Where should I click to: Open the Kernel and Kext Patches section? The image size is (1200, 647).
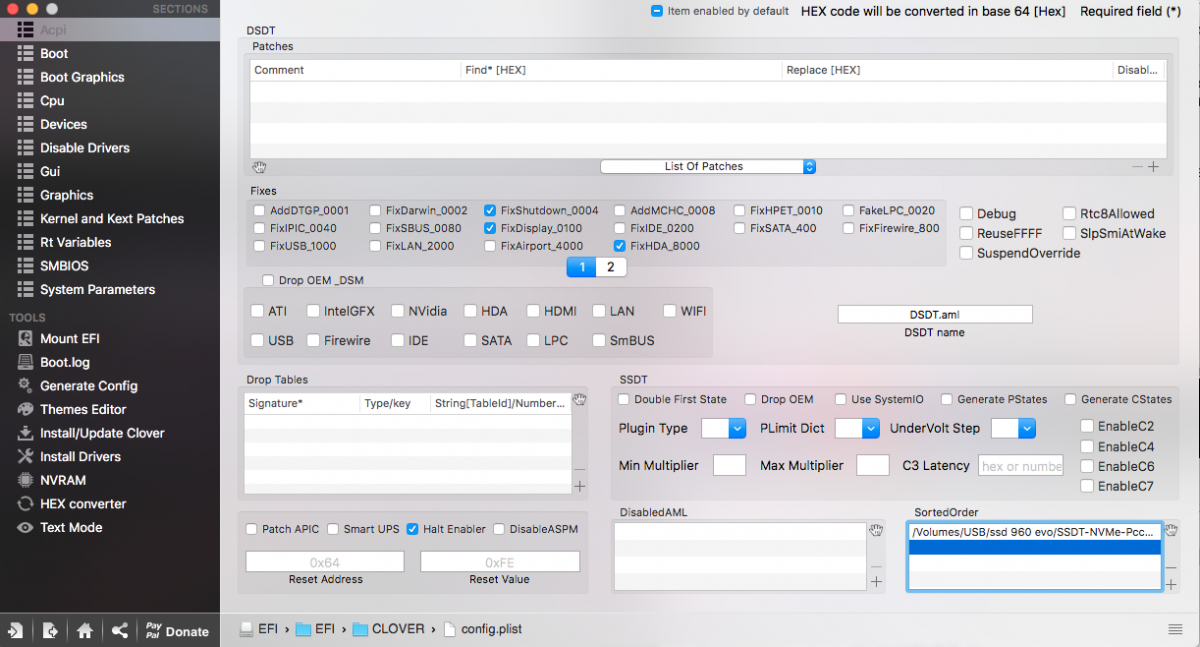click(111, 219)
